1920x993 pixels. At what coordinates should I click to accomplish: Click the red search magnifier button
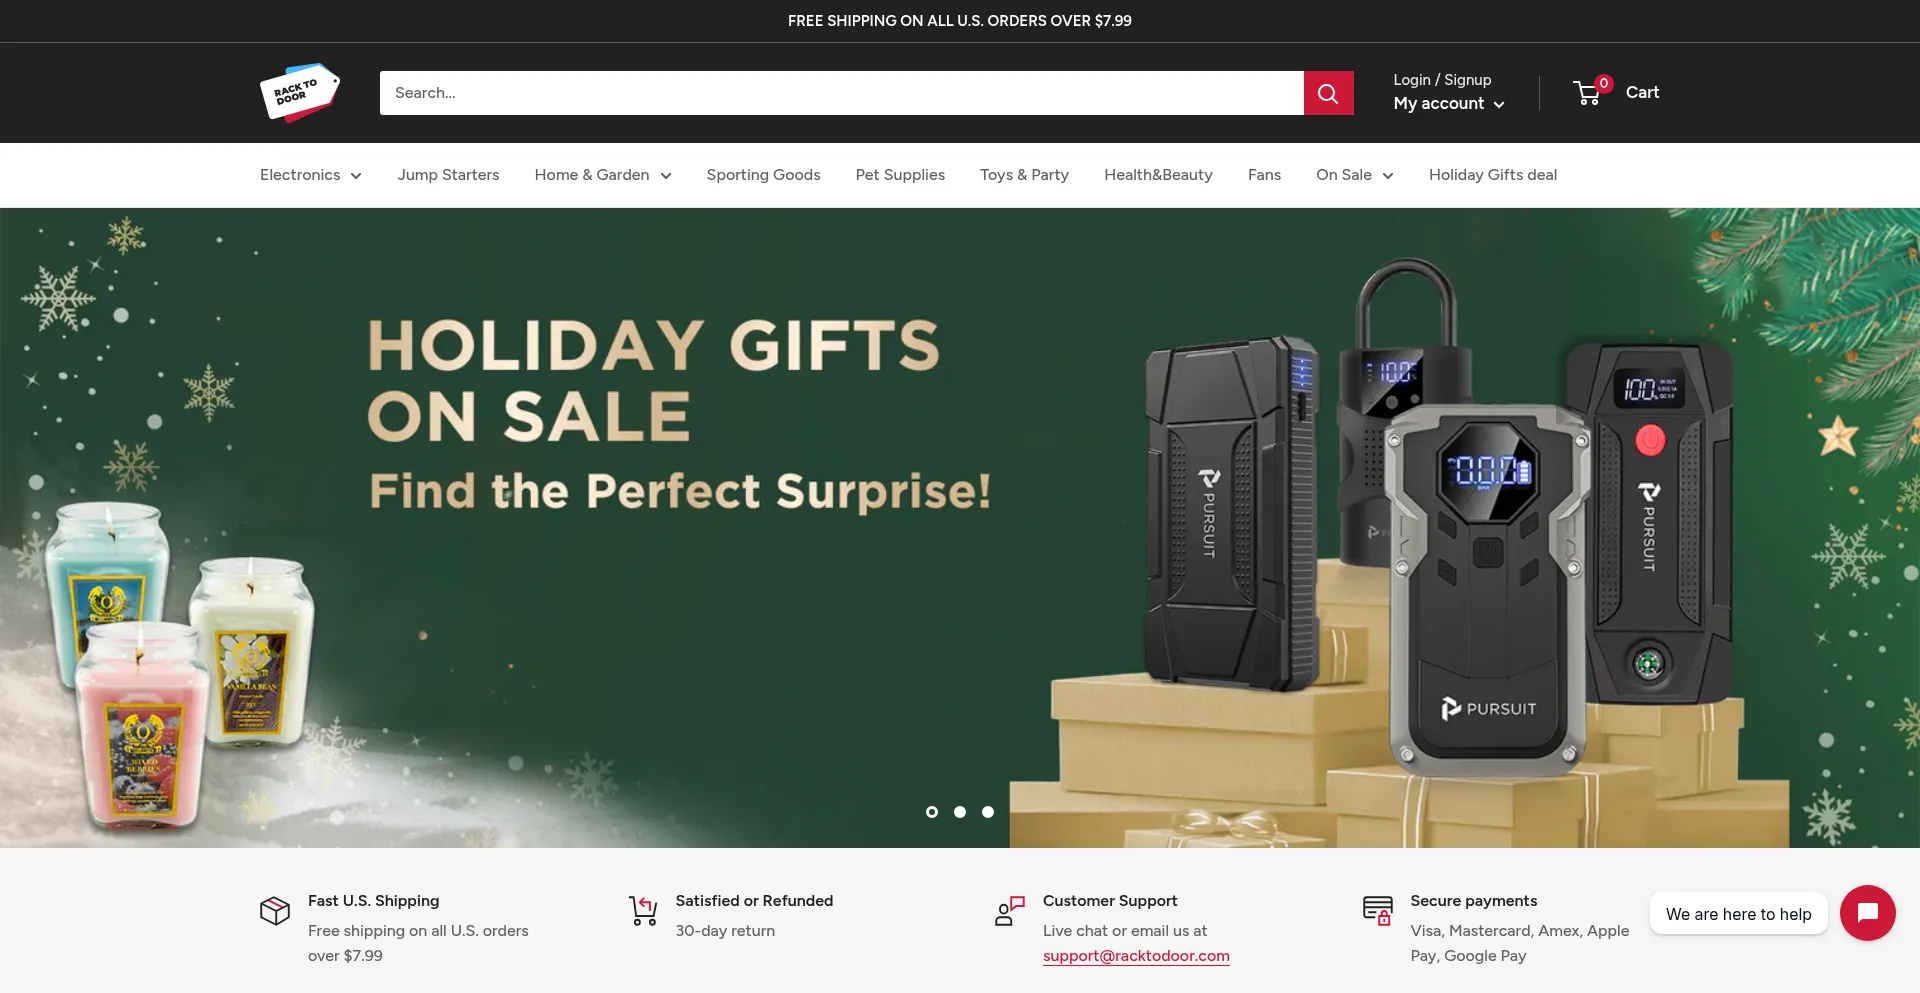1328,93
